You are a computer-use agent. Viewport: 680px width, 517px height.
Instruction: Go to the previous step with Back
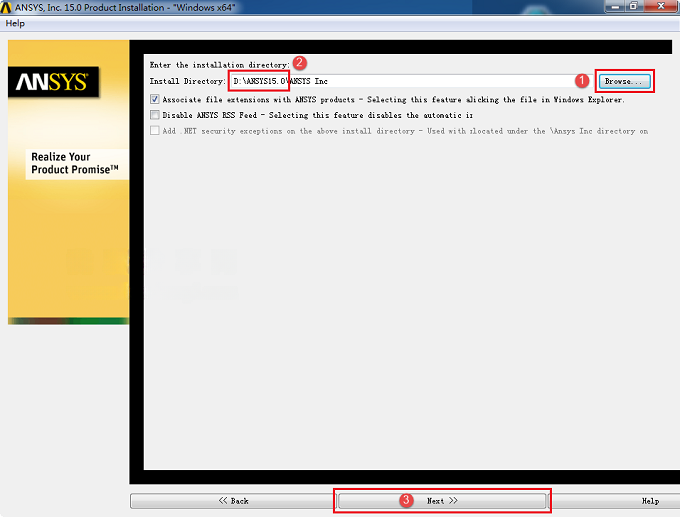coord(233,501)
